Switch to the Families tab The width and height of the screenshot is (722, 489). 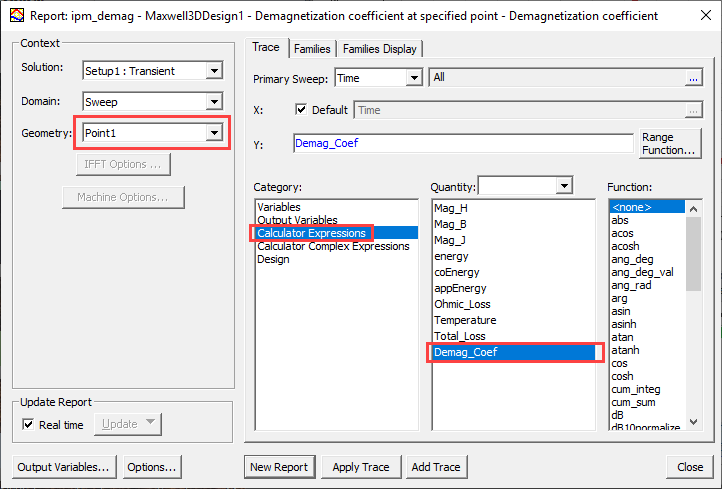point(312,49)
